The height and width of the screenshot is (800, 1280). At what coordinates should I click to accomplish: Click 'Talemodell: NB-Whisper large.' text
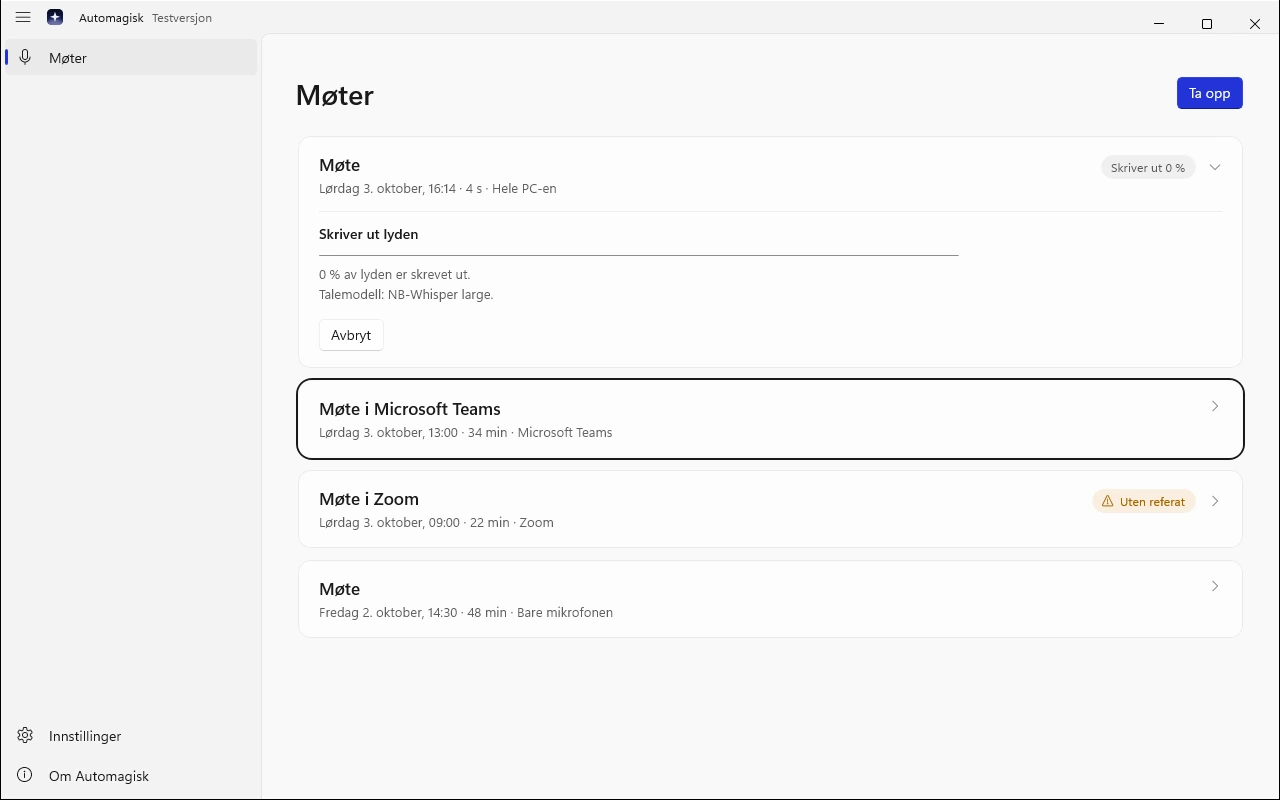(406, 295)
